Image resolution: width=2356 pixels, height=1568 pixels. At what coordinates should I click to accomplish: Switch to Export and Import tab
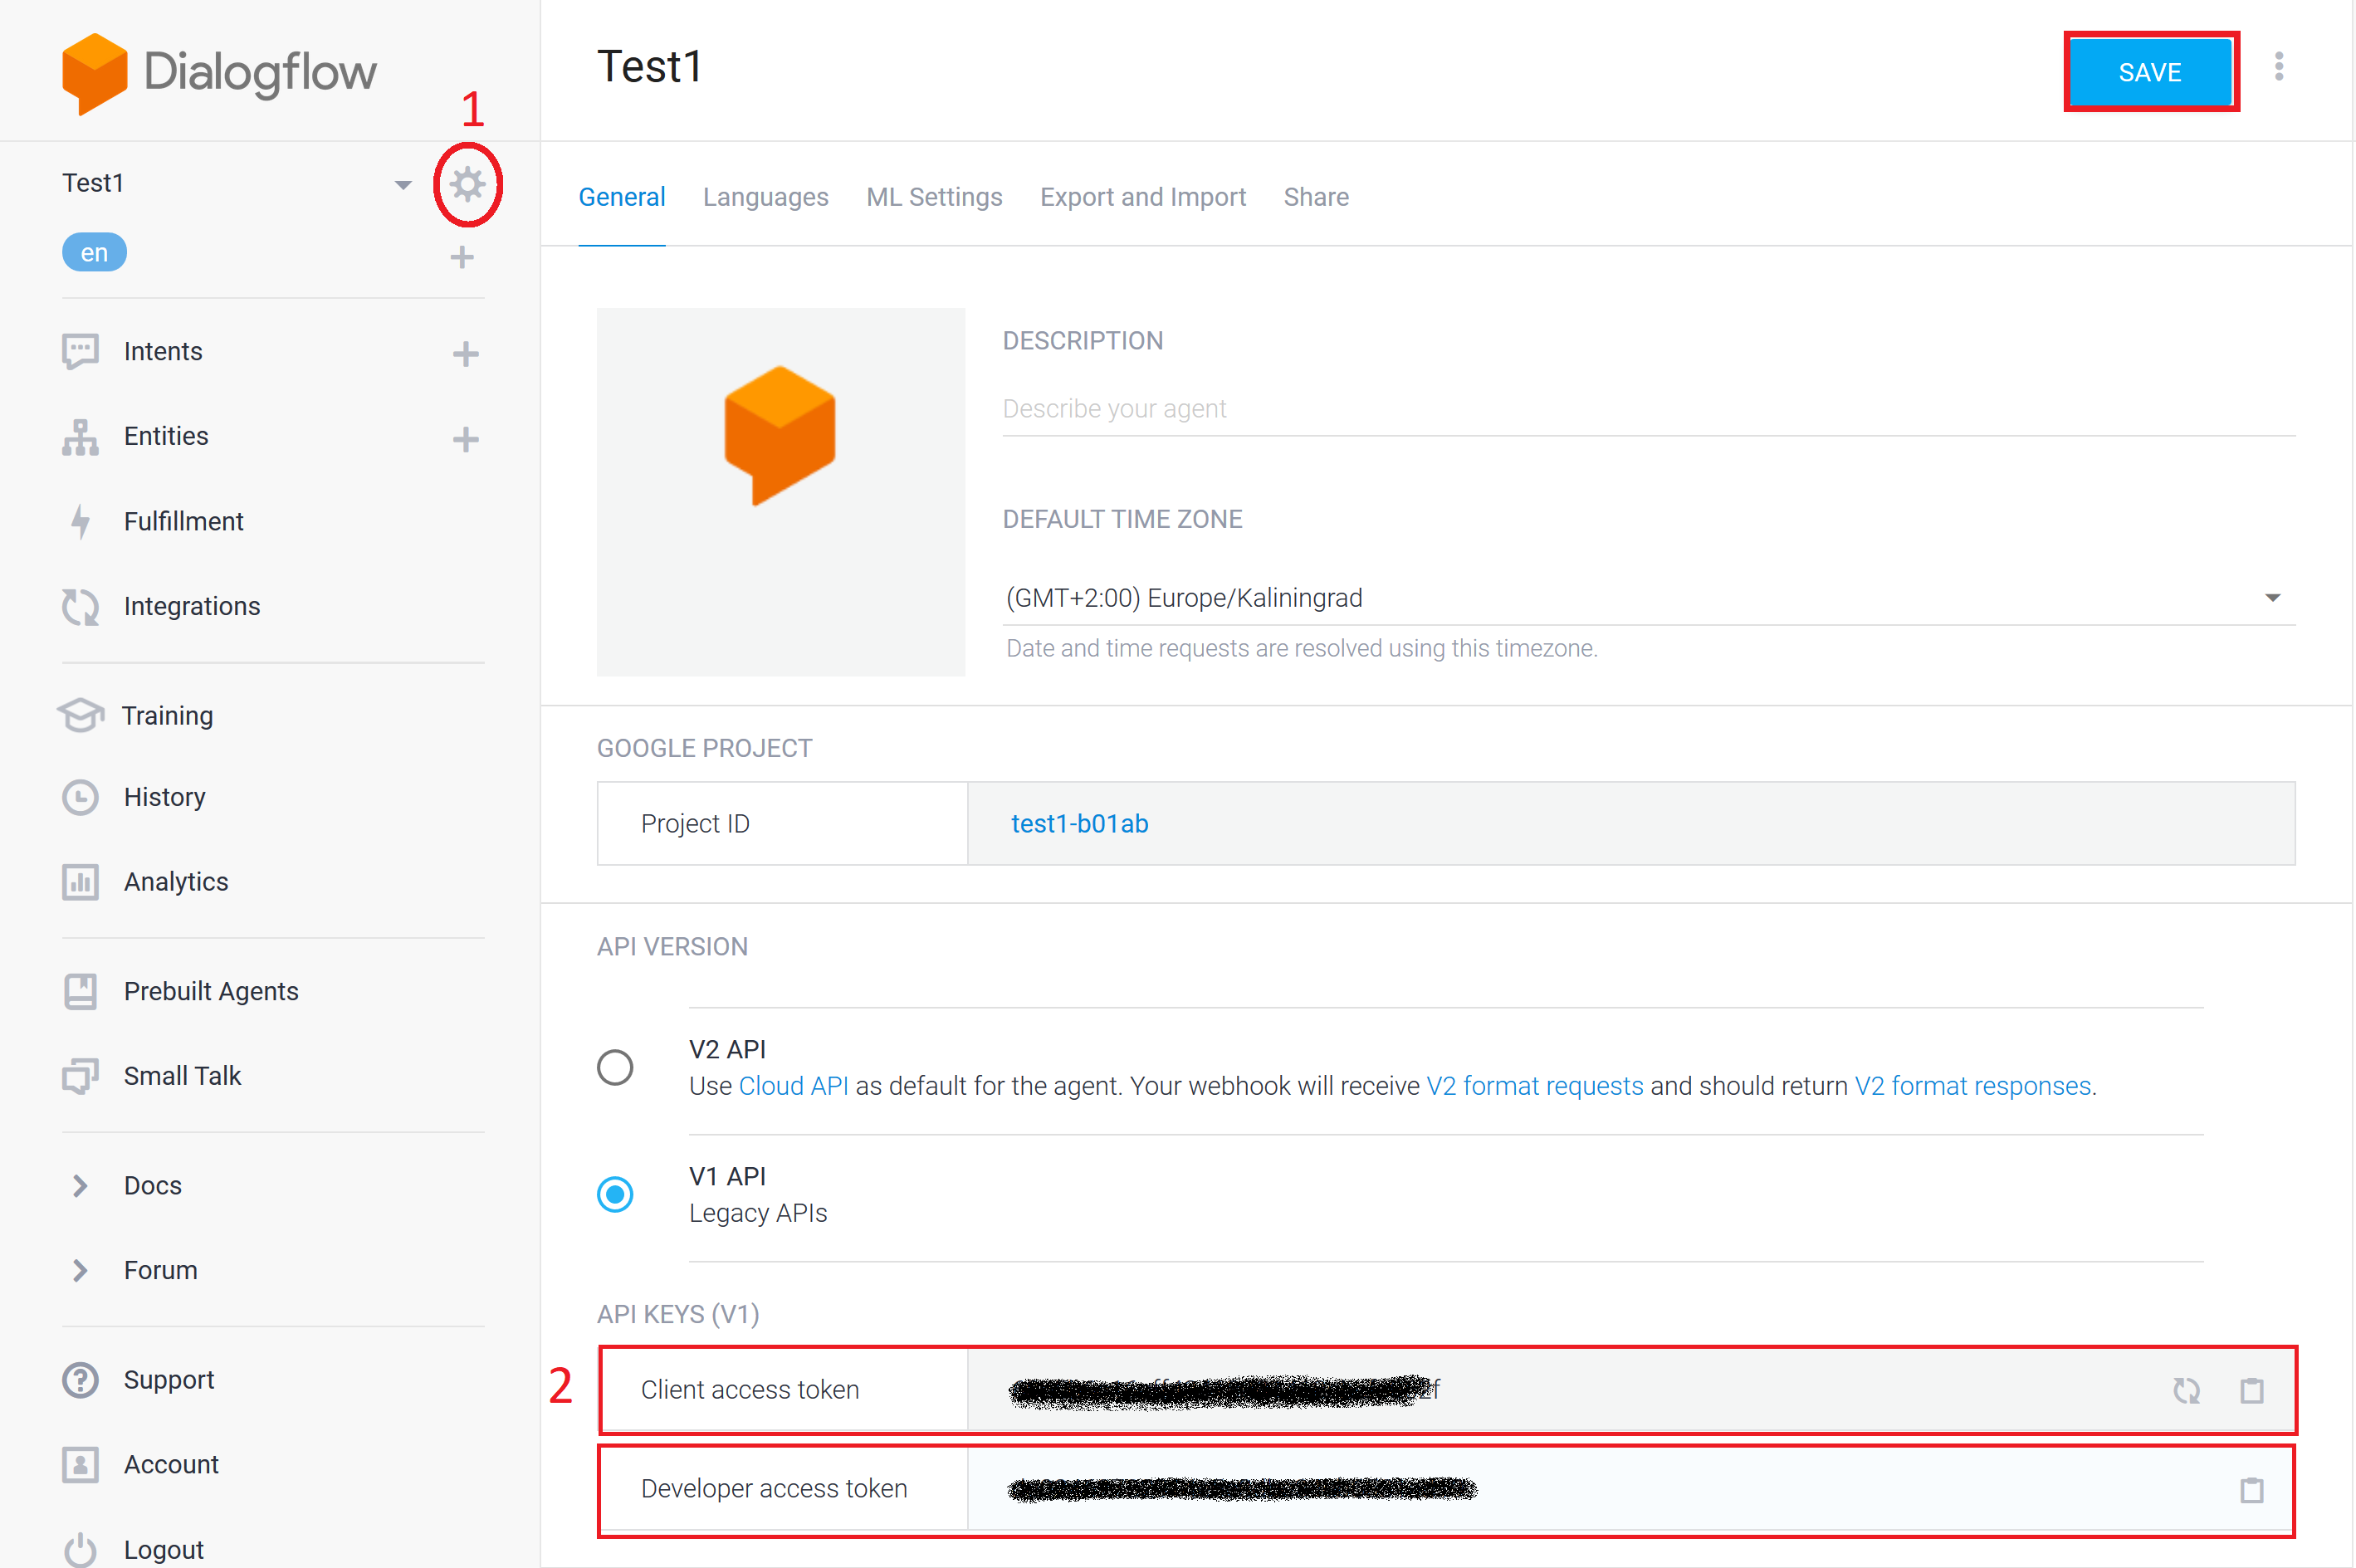point(1143,197)
